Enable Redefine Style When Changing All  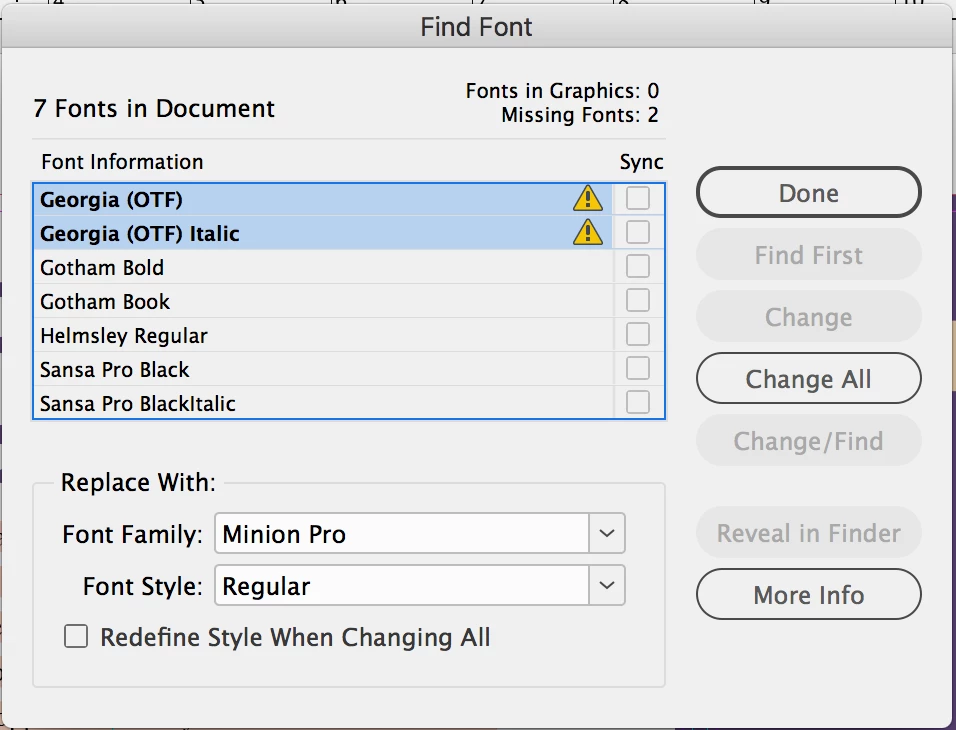click(76, 636)
